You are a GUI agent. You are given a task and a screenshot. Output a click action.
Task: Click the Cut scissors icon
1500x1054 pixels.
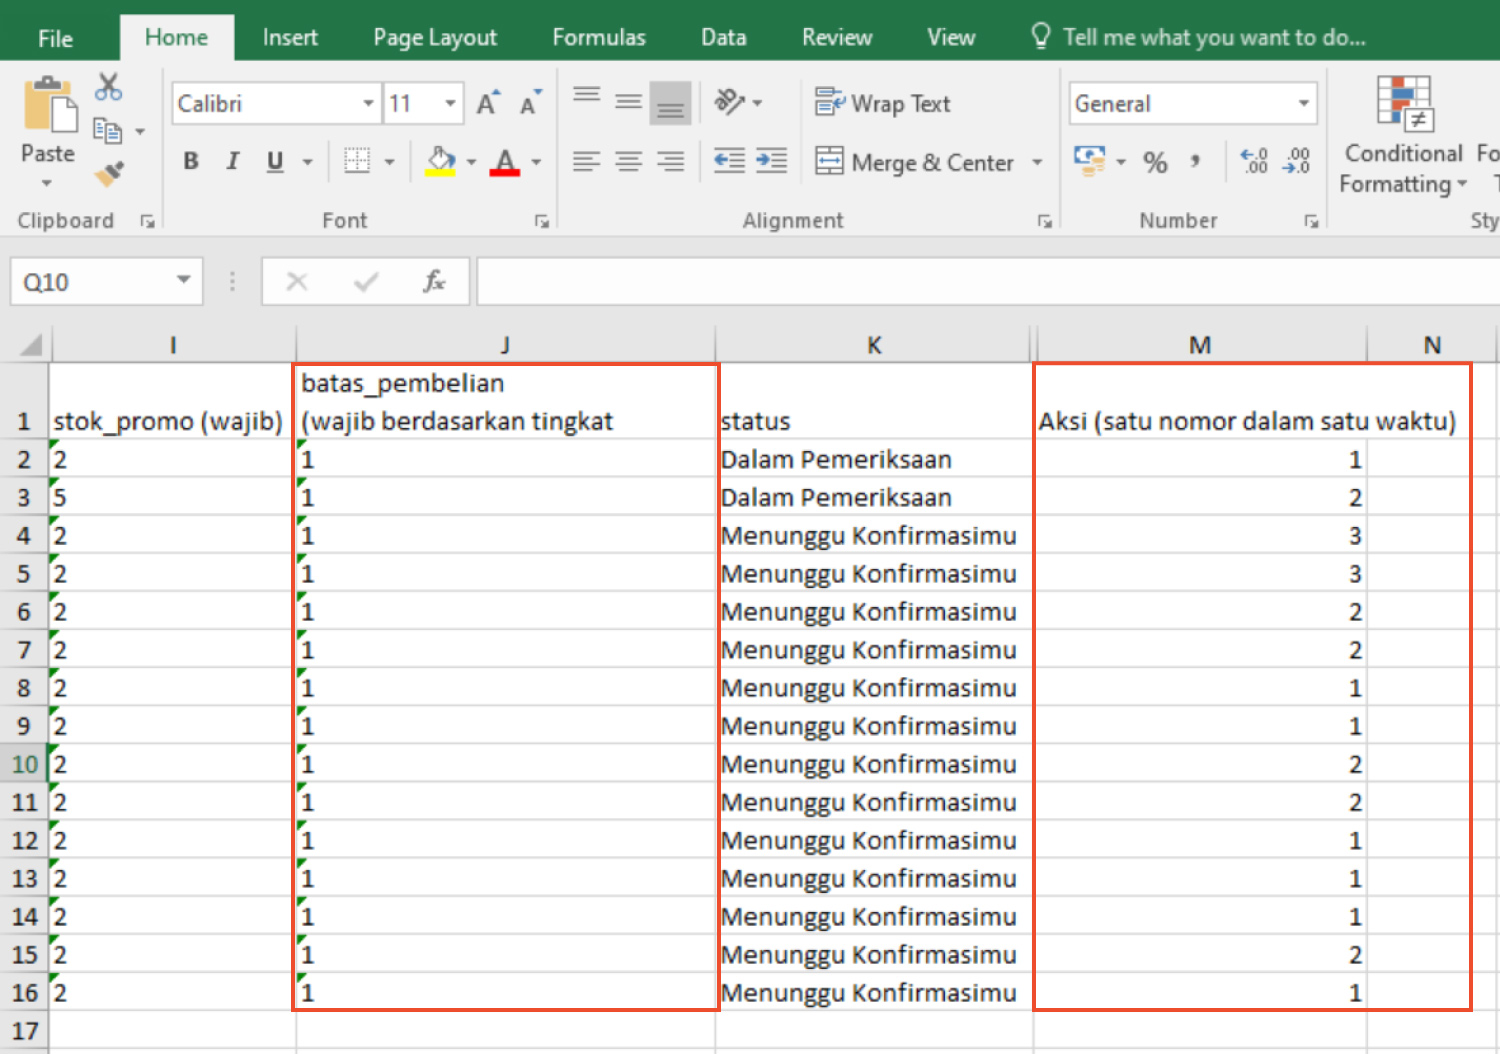[x=108, y=88]
